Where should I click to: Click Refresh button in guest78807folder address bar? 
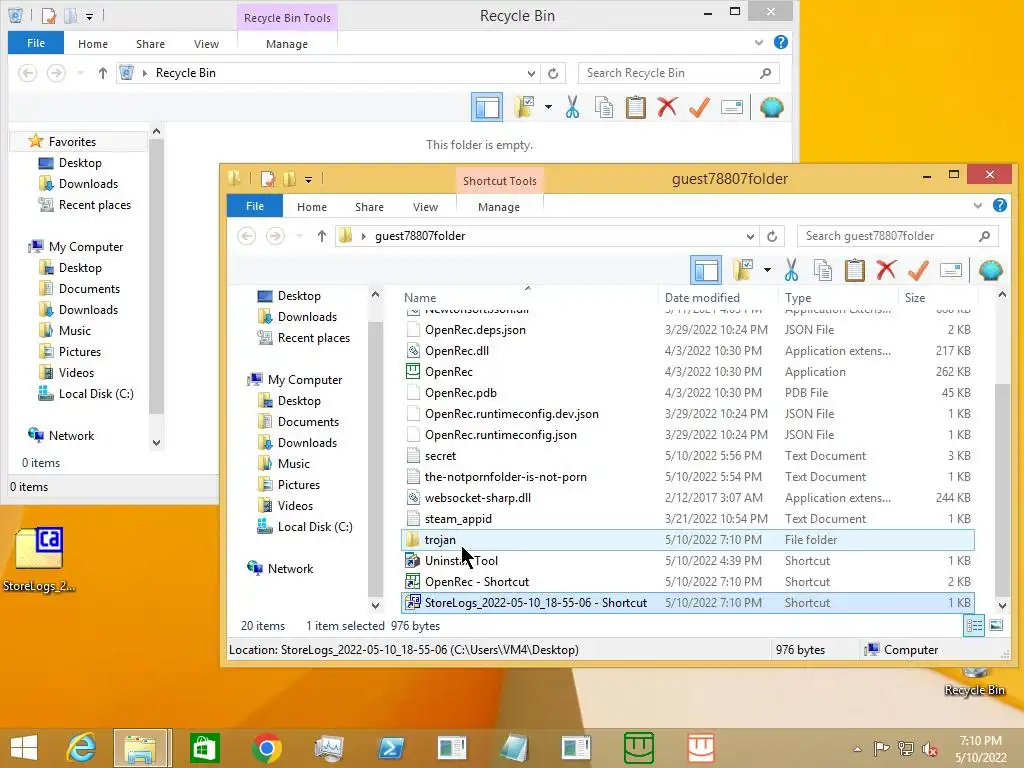click(x=772, y=236)
